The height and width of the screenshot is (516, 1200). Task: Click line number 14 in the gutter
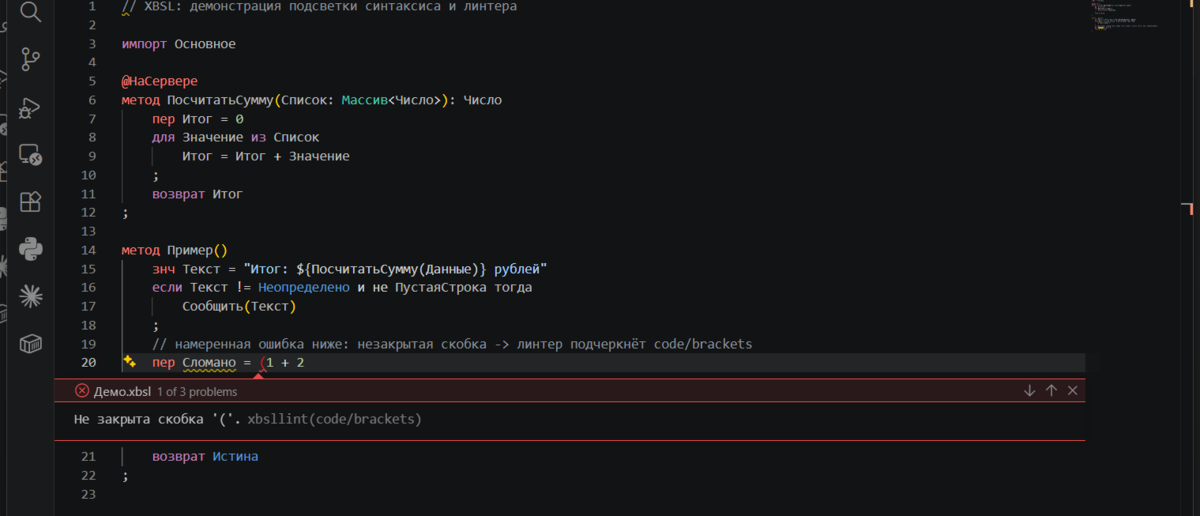(x=88, y=250)
